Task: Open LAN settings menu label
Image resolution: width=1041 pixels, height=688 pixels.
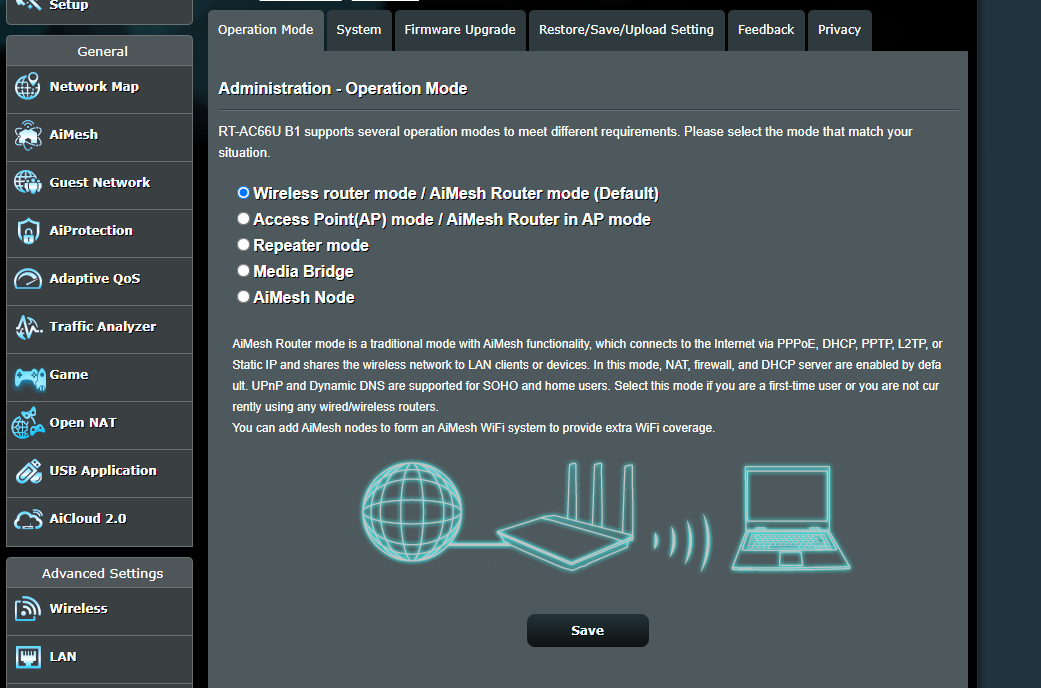Action: [x=63, y=656]
